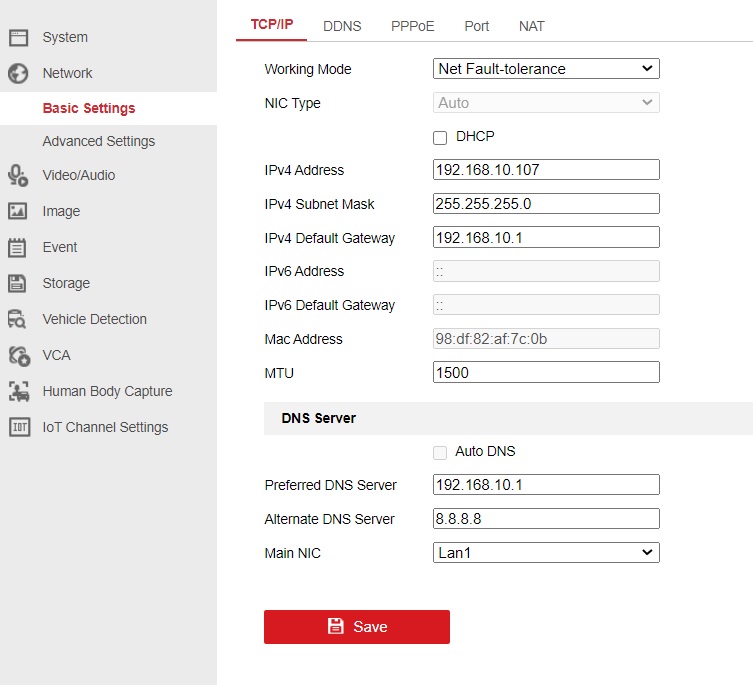Click the IPv4 Address input field
Image resolution: width=753 pixels, height=685 pixels.
(546, 170)
